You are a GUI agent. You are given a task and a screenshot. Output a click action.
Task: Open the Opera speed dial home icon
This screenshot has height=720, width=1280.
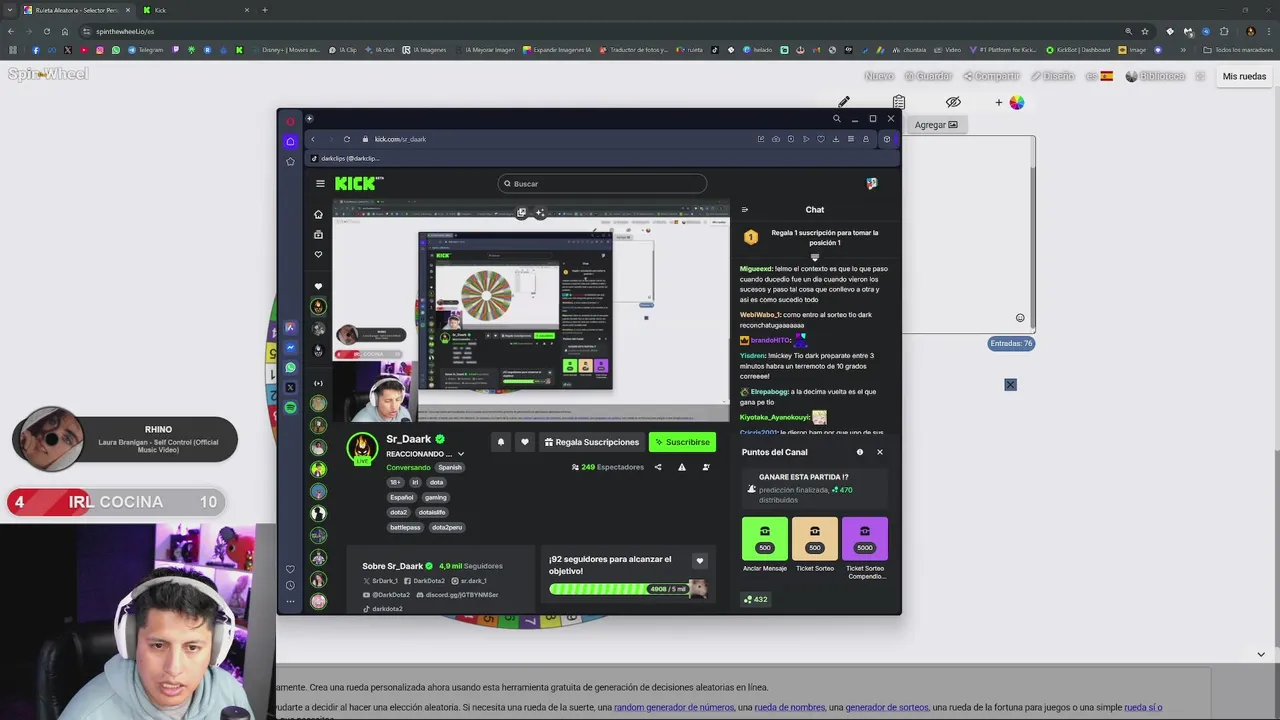pos(290,141)
